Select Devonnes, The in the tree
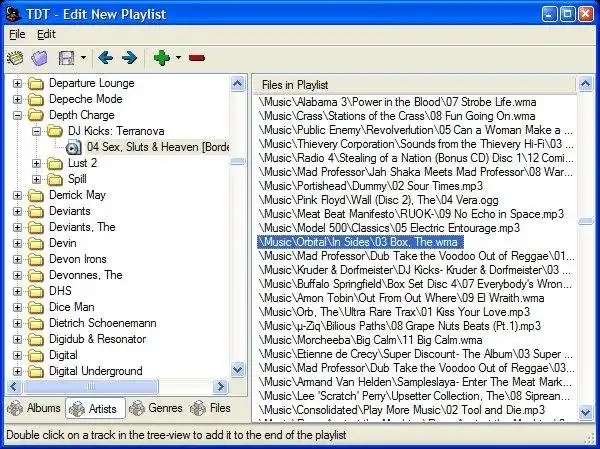 point(86,275)
